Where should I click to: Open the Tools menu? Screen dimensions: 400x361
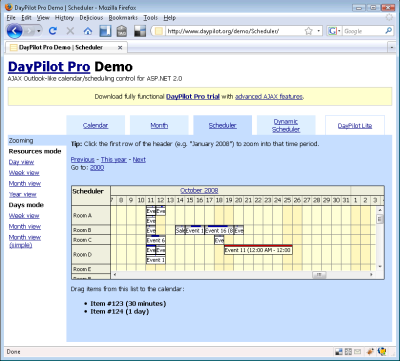151,18
